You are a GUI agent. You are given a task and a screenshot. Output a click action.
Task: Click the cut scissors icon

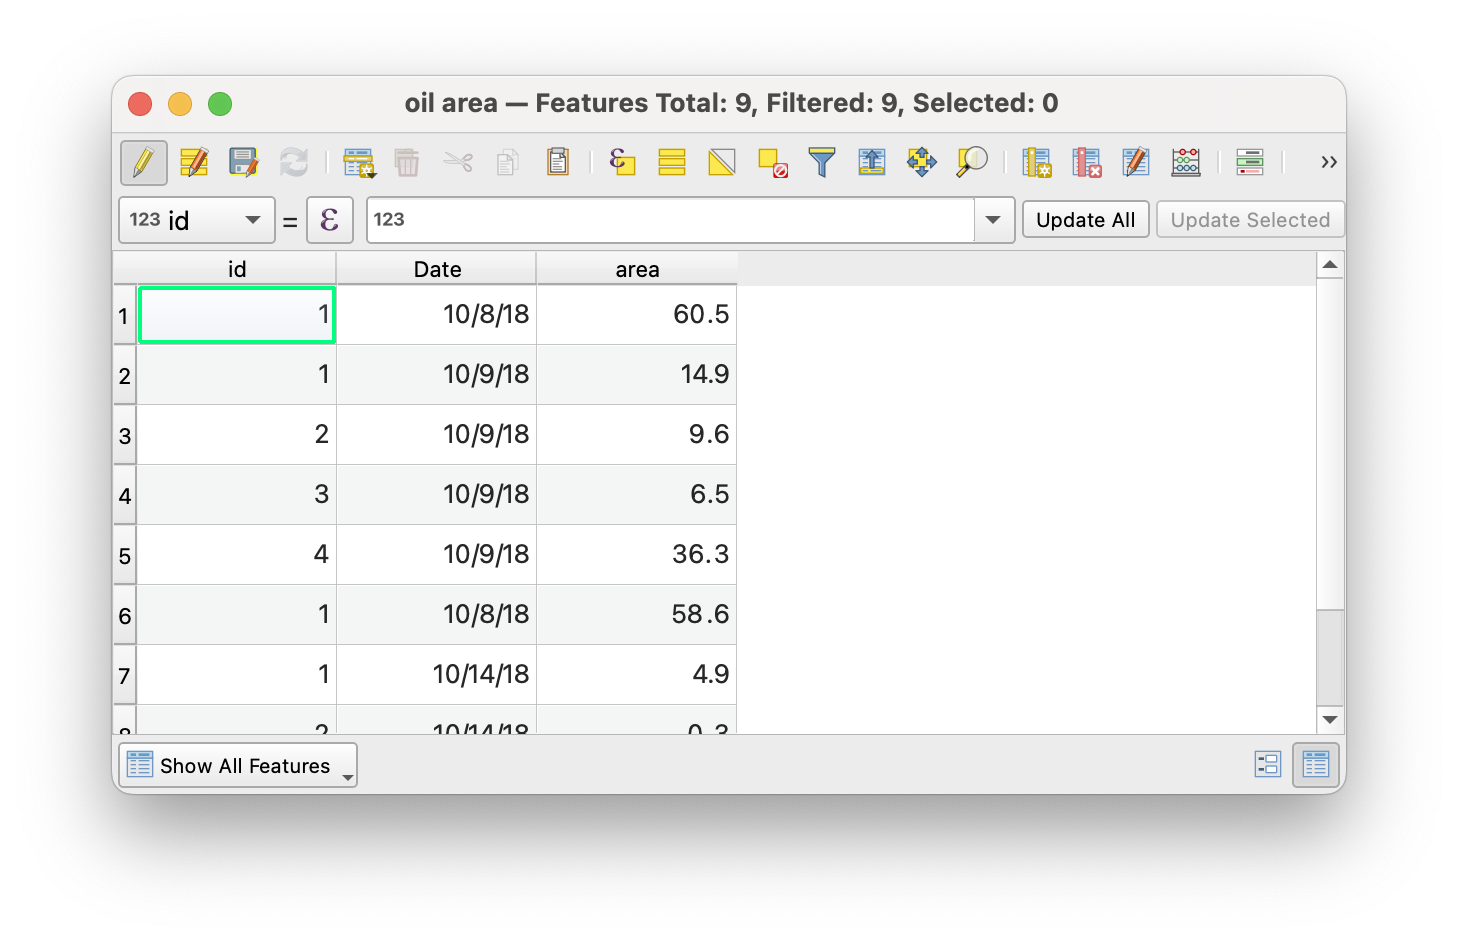tap(458, 162)
